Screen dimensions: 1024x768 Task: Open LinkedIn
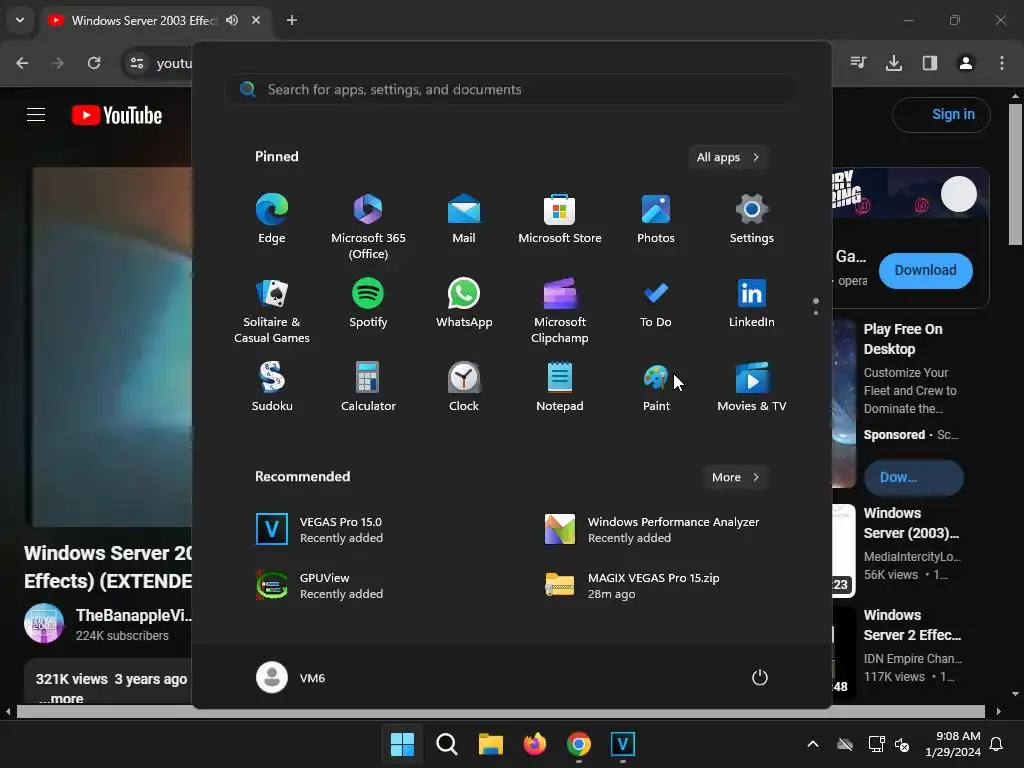pyautogui.click(x=752, y=304)
